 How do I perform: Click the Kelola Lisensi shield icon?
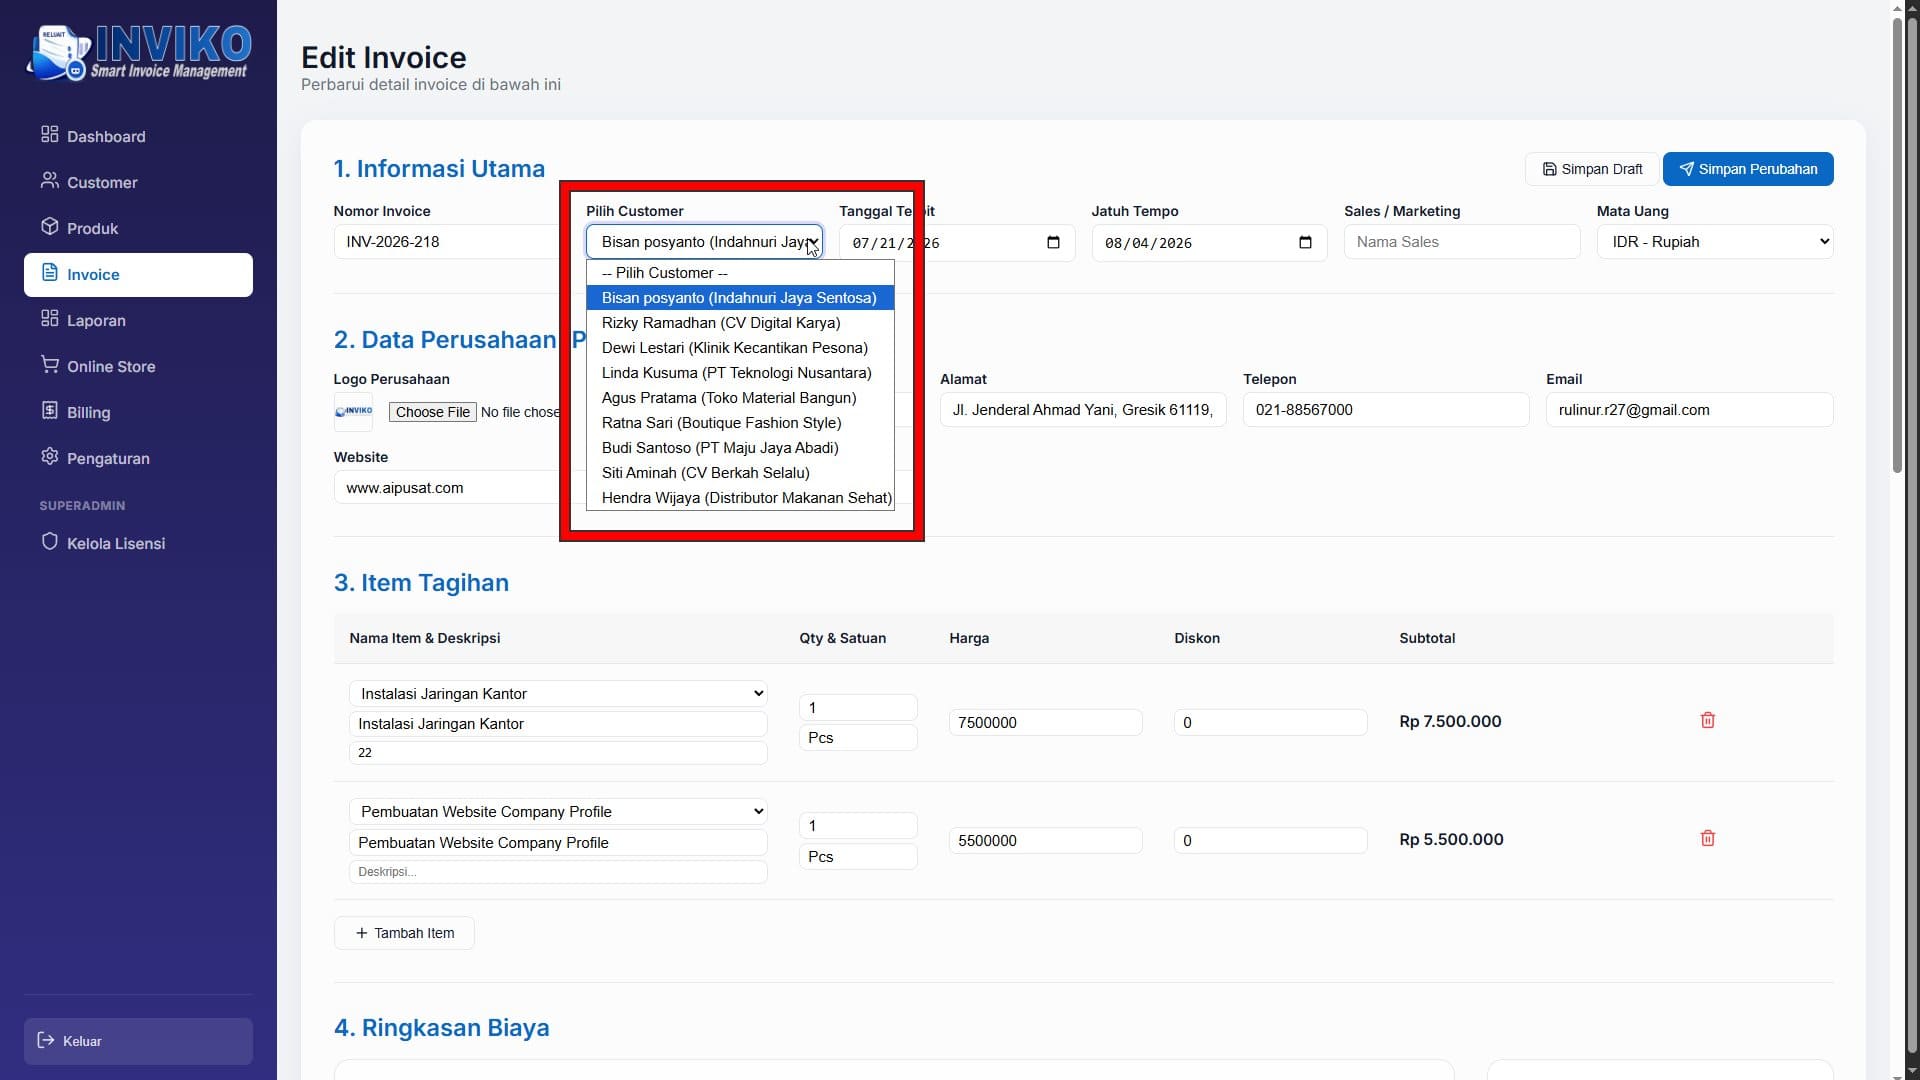(49, 541)
